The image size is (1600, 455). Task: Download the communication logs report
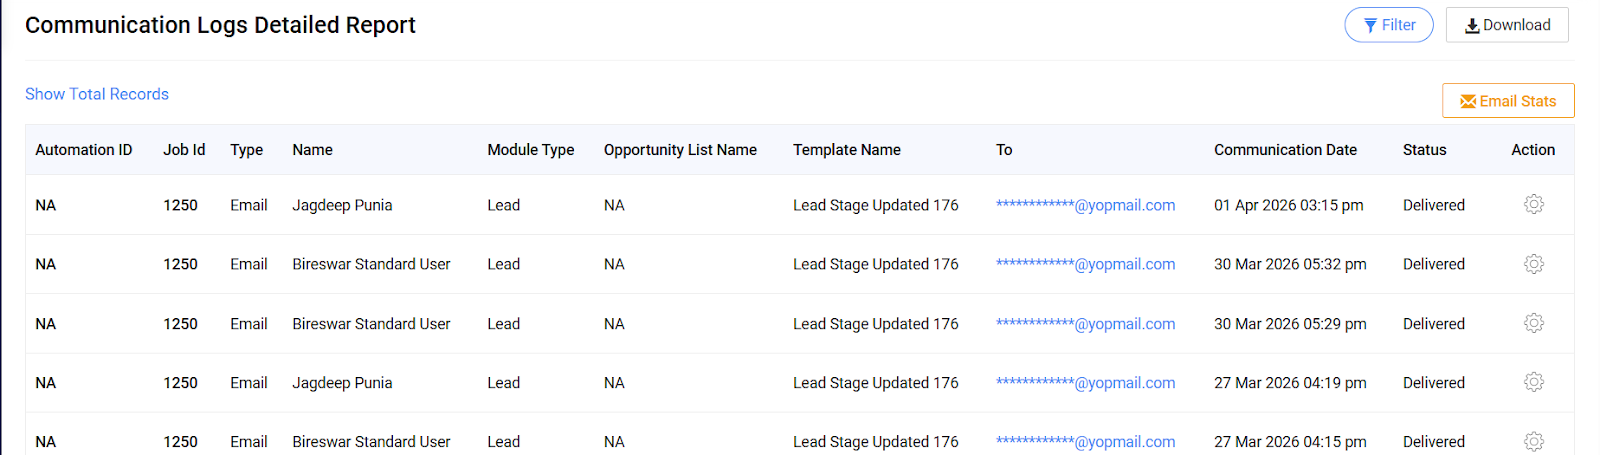point(1506,25)
